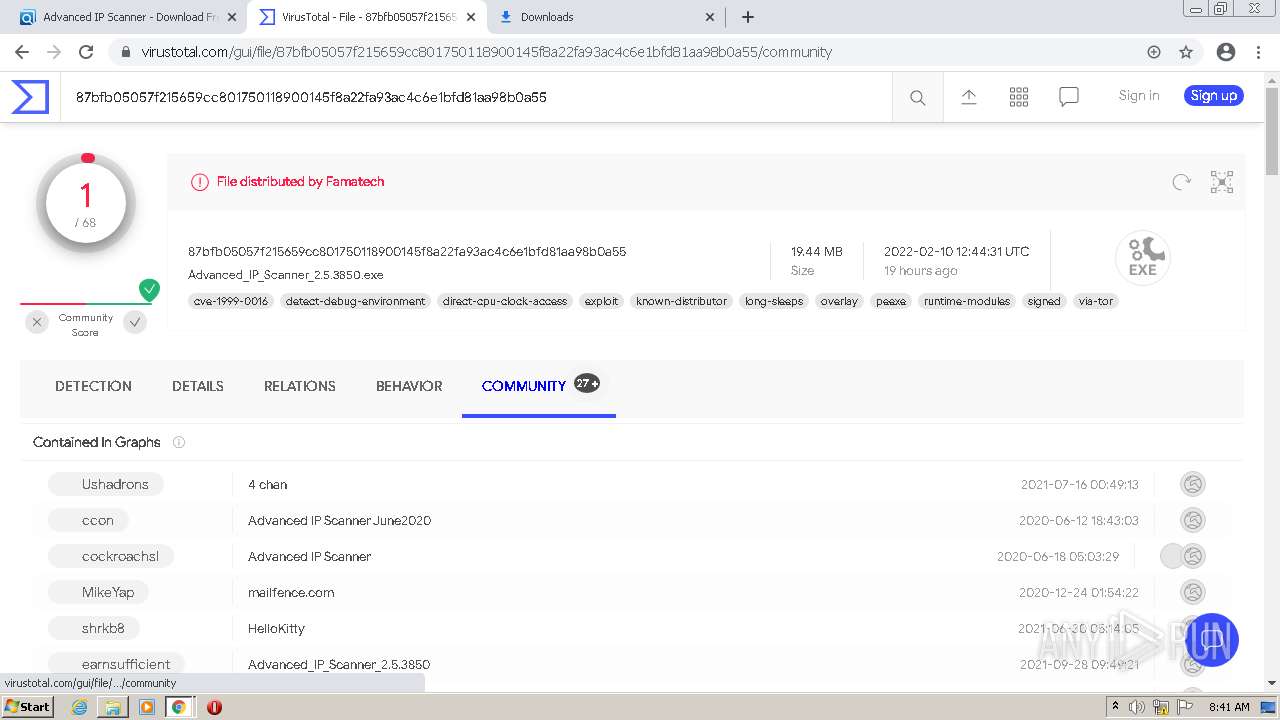Click the known-distributor tag
This screenshot has width=1280, height=720.
pyautogui.click(x=681, y=301)
